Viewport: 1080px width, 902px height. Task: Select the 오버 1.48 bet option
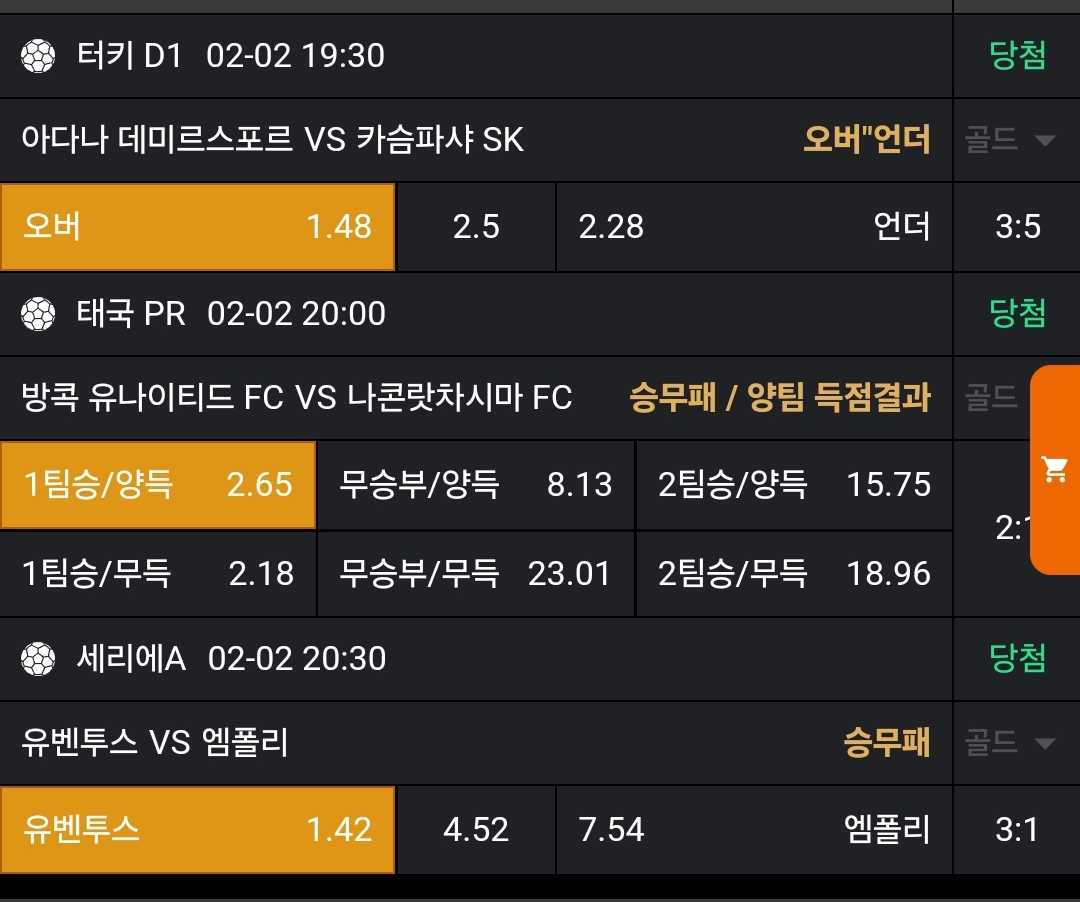click(197, 227)
